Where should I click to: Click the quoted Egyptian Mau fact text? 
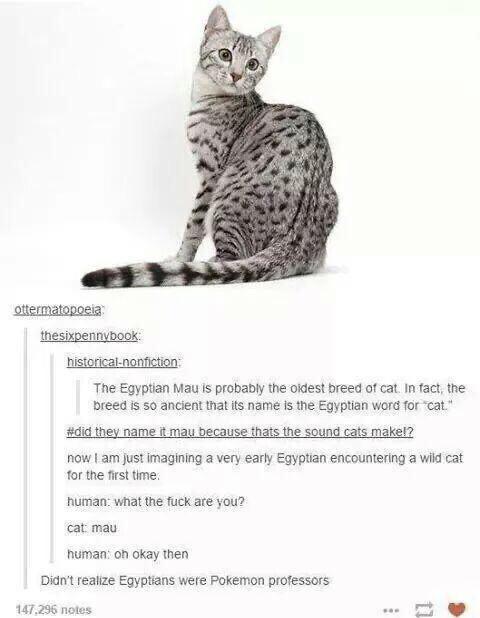pyautogui.click(x=279, y=396)
